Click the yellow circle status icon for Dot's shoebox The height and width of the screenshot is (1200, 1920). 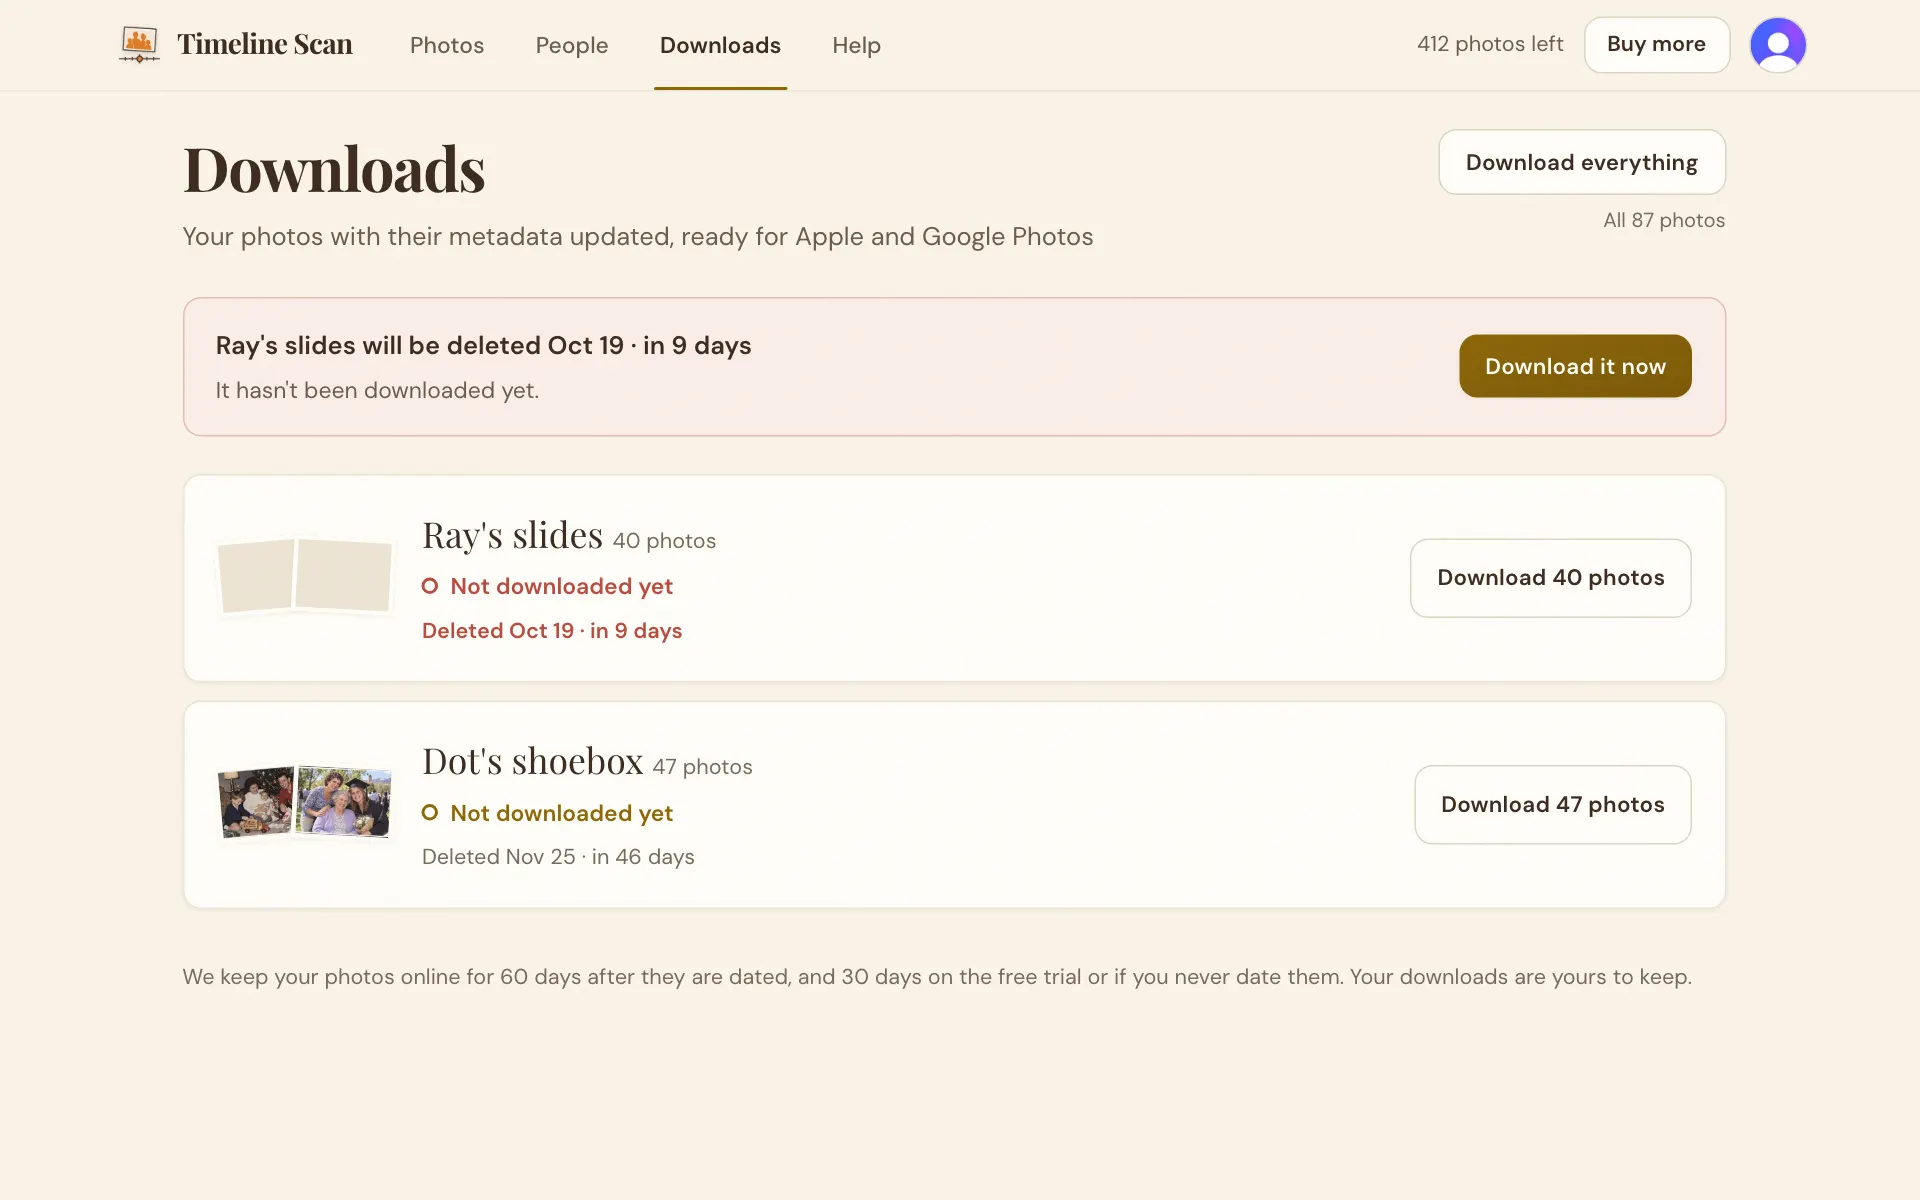pos(430,813)
